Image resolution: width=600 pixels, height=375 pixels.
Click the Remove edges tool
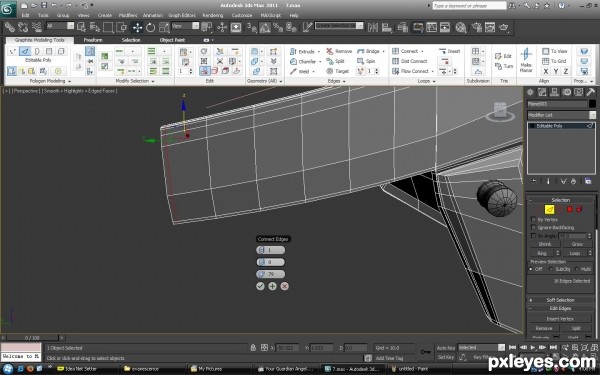pos(339,51)
